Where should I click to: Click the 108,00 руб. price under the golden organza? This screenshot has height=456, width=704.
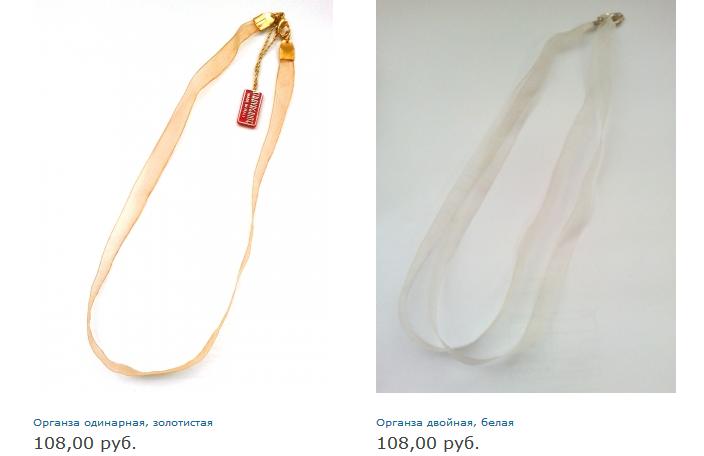pyautogui.click(x=85, y=443)
